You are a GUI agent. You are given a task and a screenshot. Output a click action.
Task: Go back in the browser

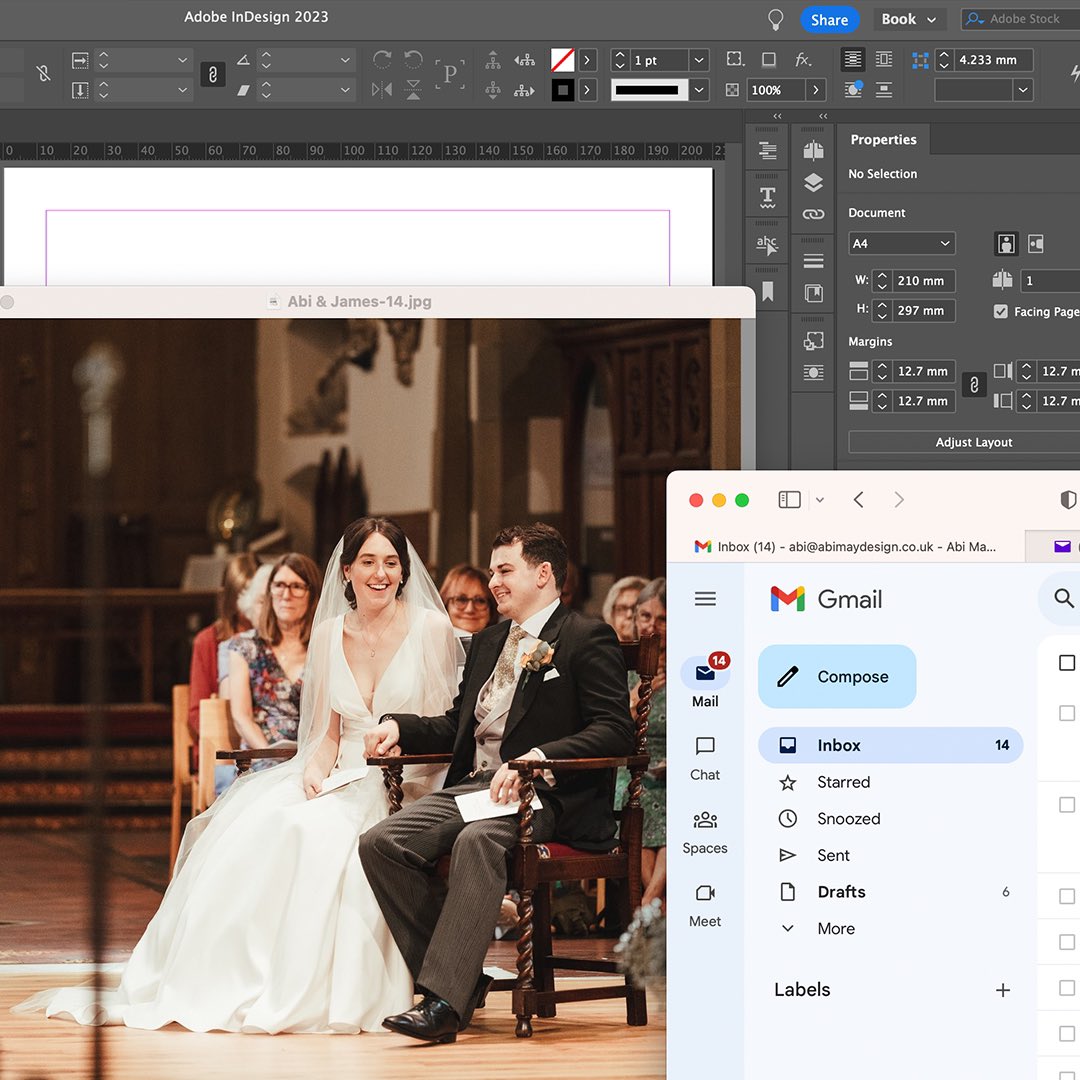point(858,499)
